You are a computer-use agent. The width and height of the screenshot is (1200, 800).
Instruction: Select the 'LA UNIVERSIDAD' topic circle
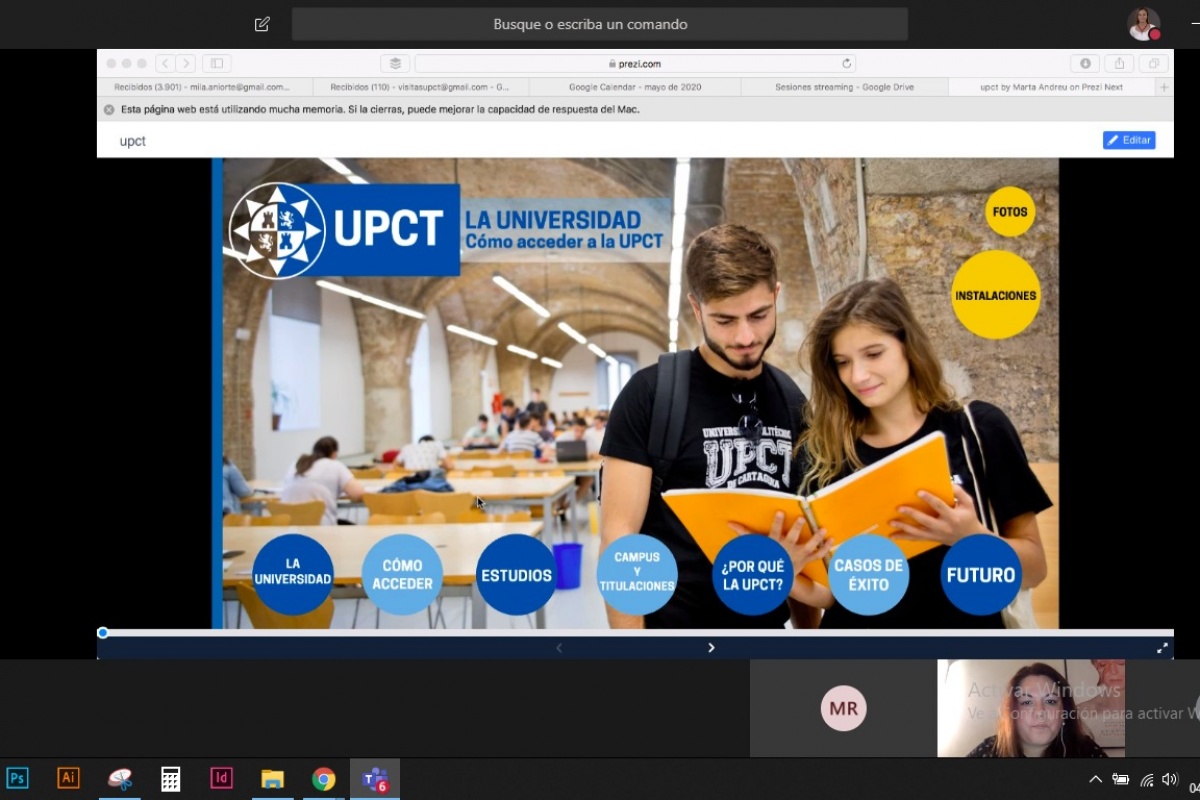(x=293, y=574)
